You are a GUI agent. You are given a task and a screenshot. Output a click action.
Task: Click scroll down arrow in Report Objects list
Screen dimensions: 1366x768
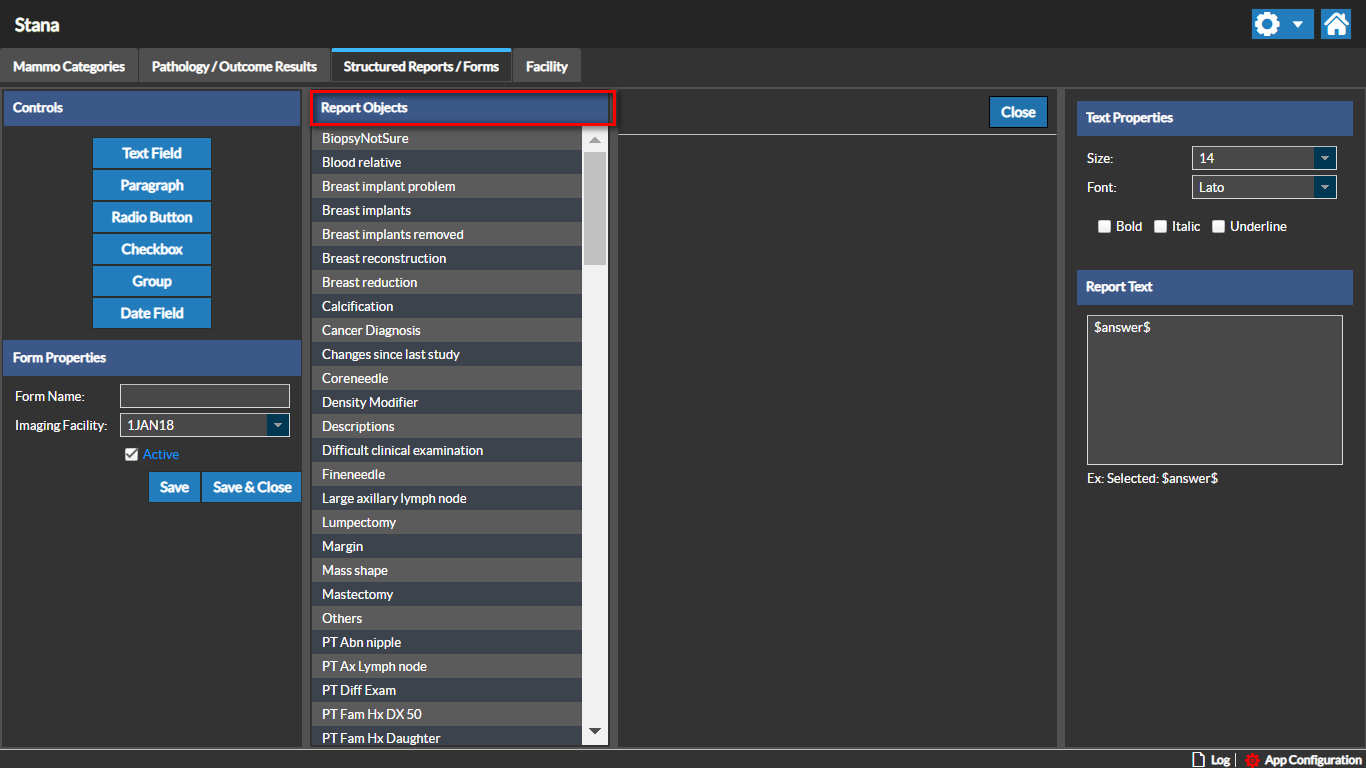595,732
